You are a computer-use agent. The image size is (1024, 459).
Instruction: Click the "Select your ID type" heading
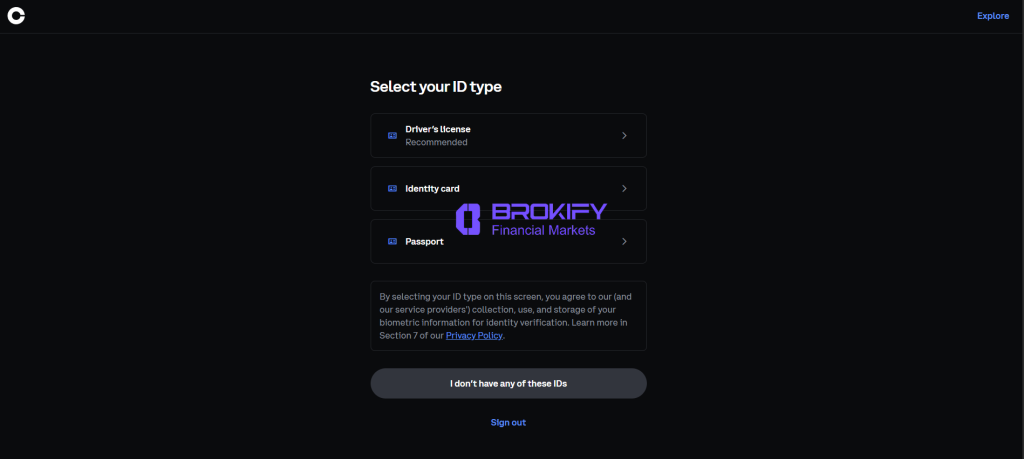click(435, 87)
